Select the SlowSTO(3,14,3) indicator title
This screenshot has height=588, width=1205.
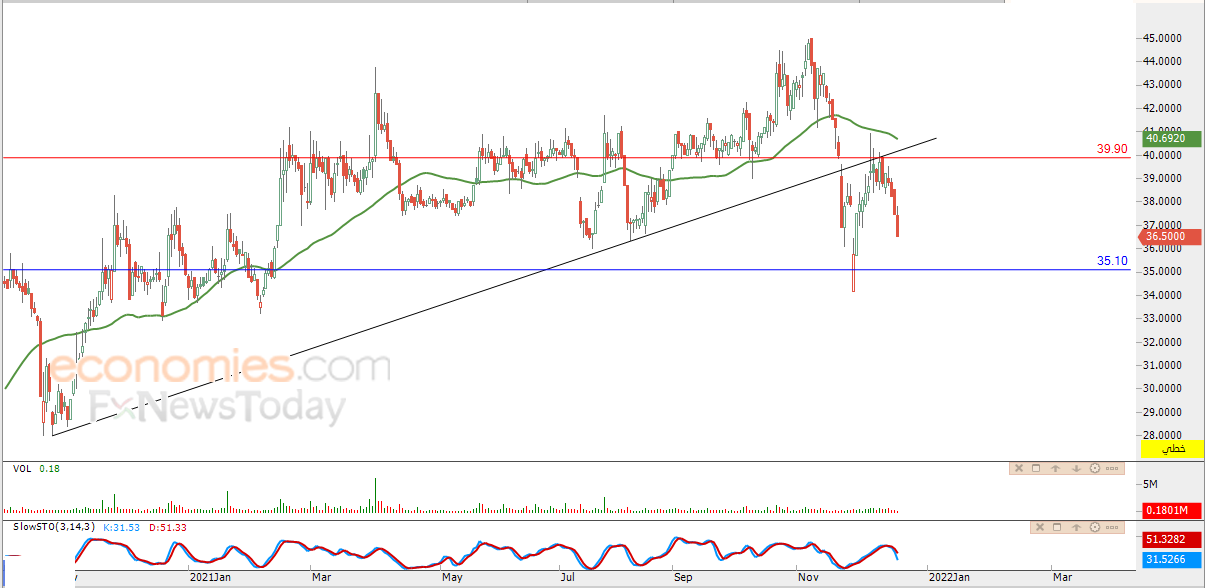(55, 527)
